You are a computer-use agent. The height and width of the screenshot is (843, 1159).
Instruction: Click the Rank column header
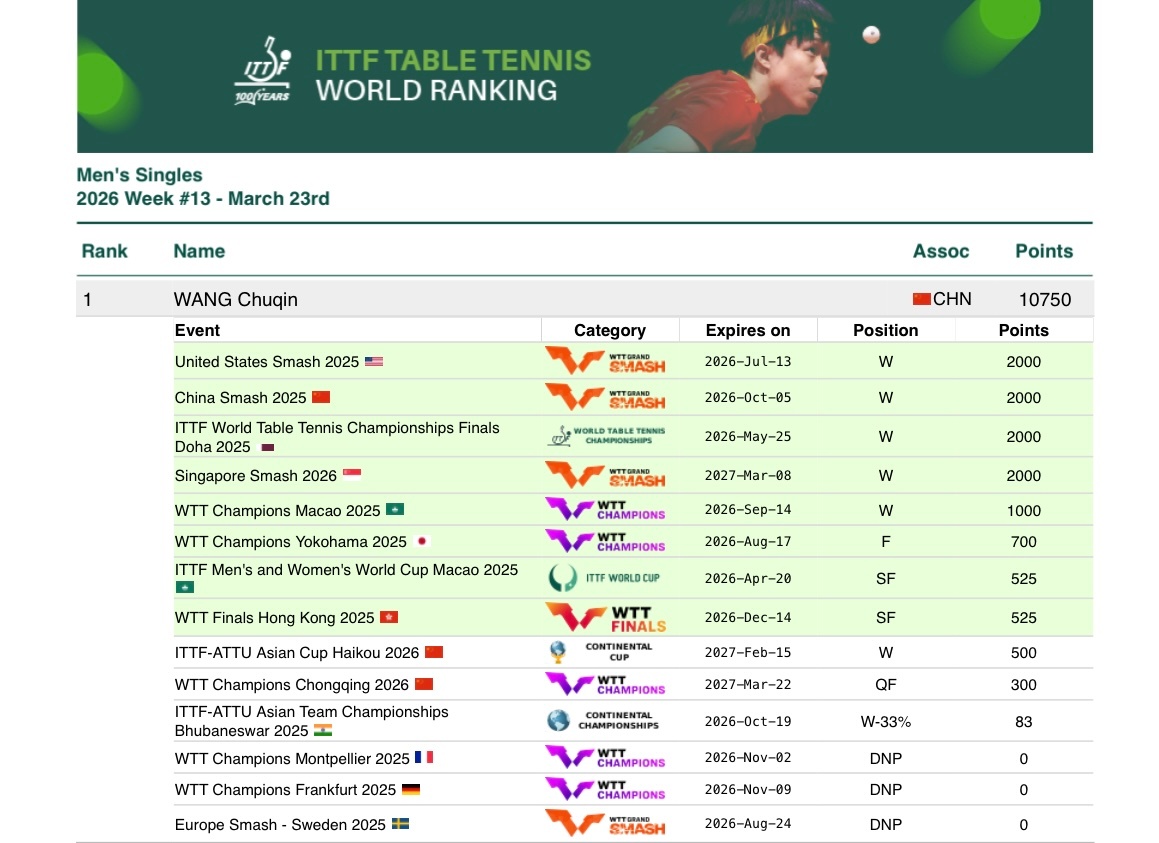coord(104,251)
